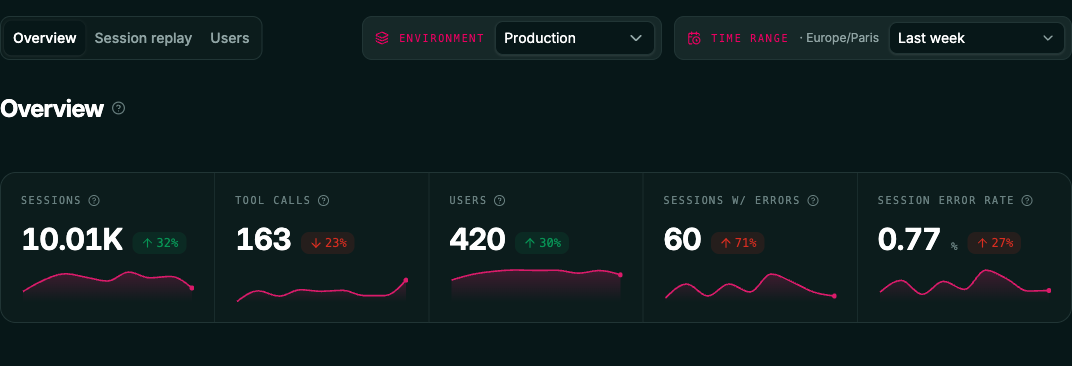Click the 27% badge on Session Error Rate
The image size is (1072, 366).
994,243
